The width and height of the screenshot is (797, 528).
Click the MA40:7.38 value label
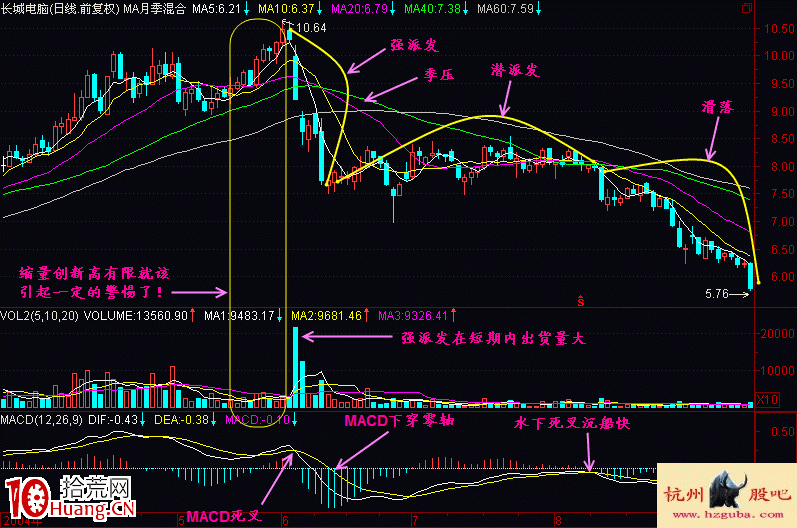tap(433, 8)
